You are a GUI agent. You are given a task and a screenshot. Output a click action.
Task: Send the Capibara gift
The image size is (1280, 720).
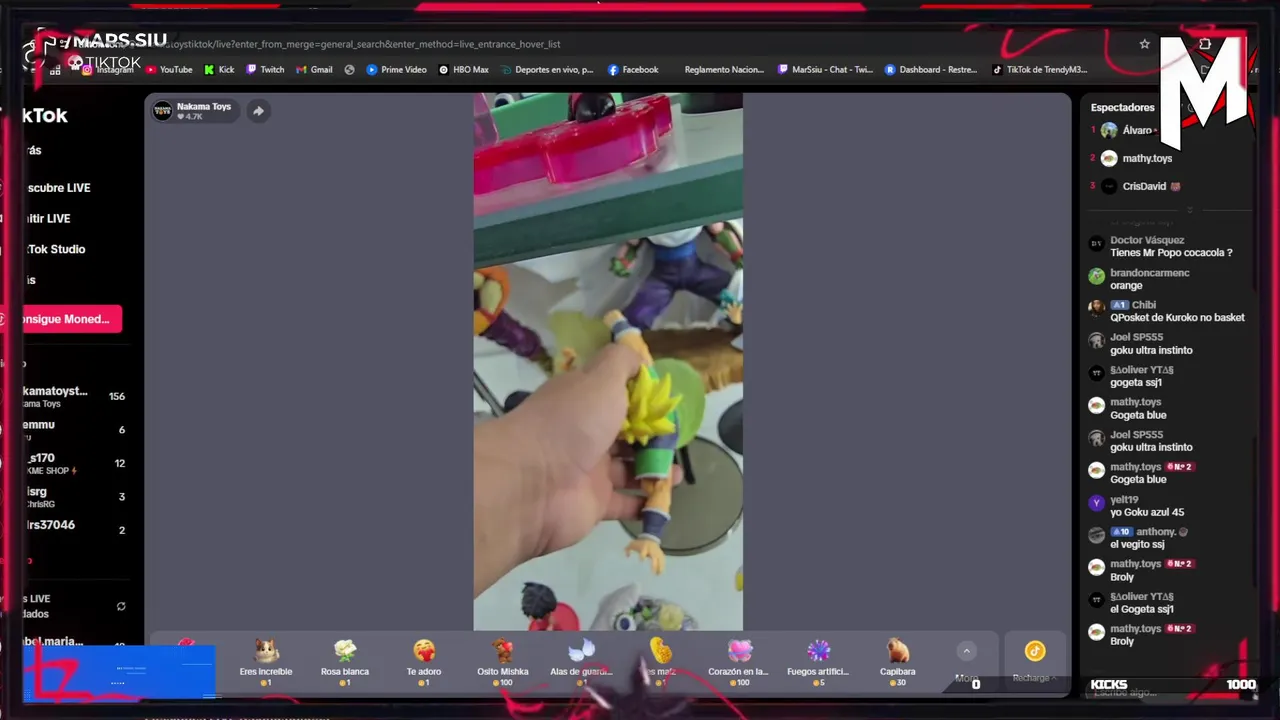897,662
